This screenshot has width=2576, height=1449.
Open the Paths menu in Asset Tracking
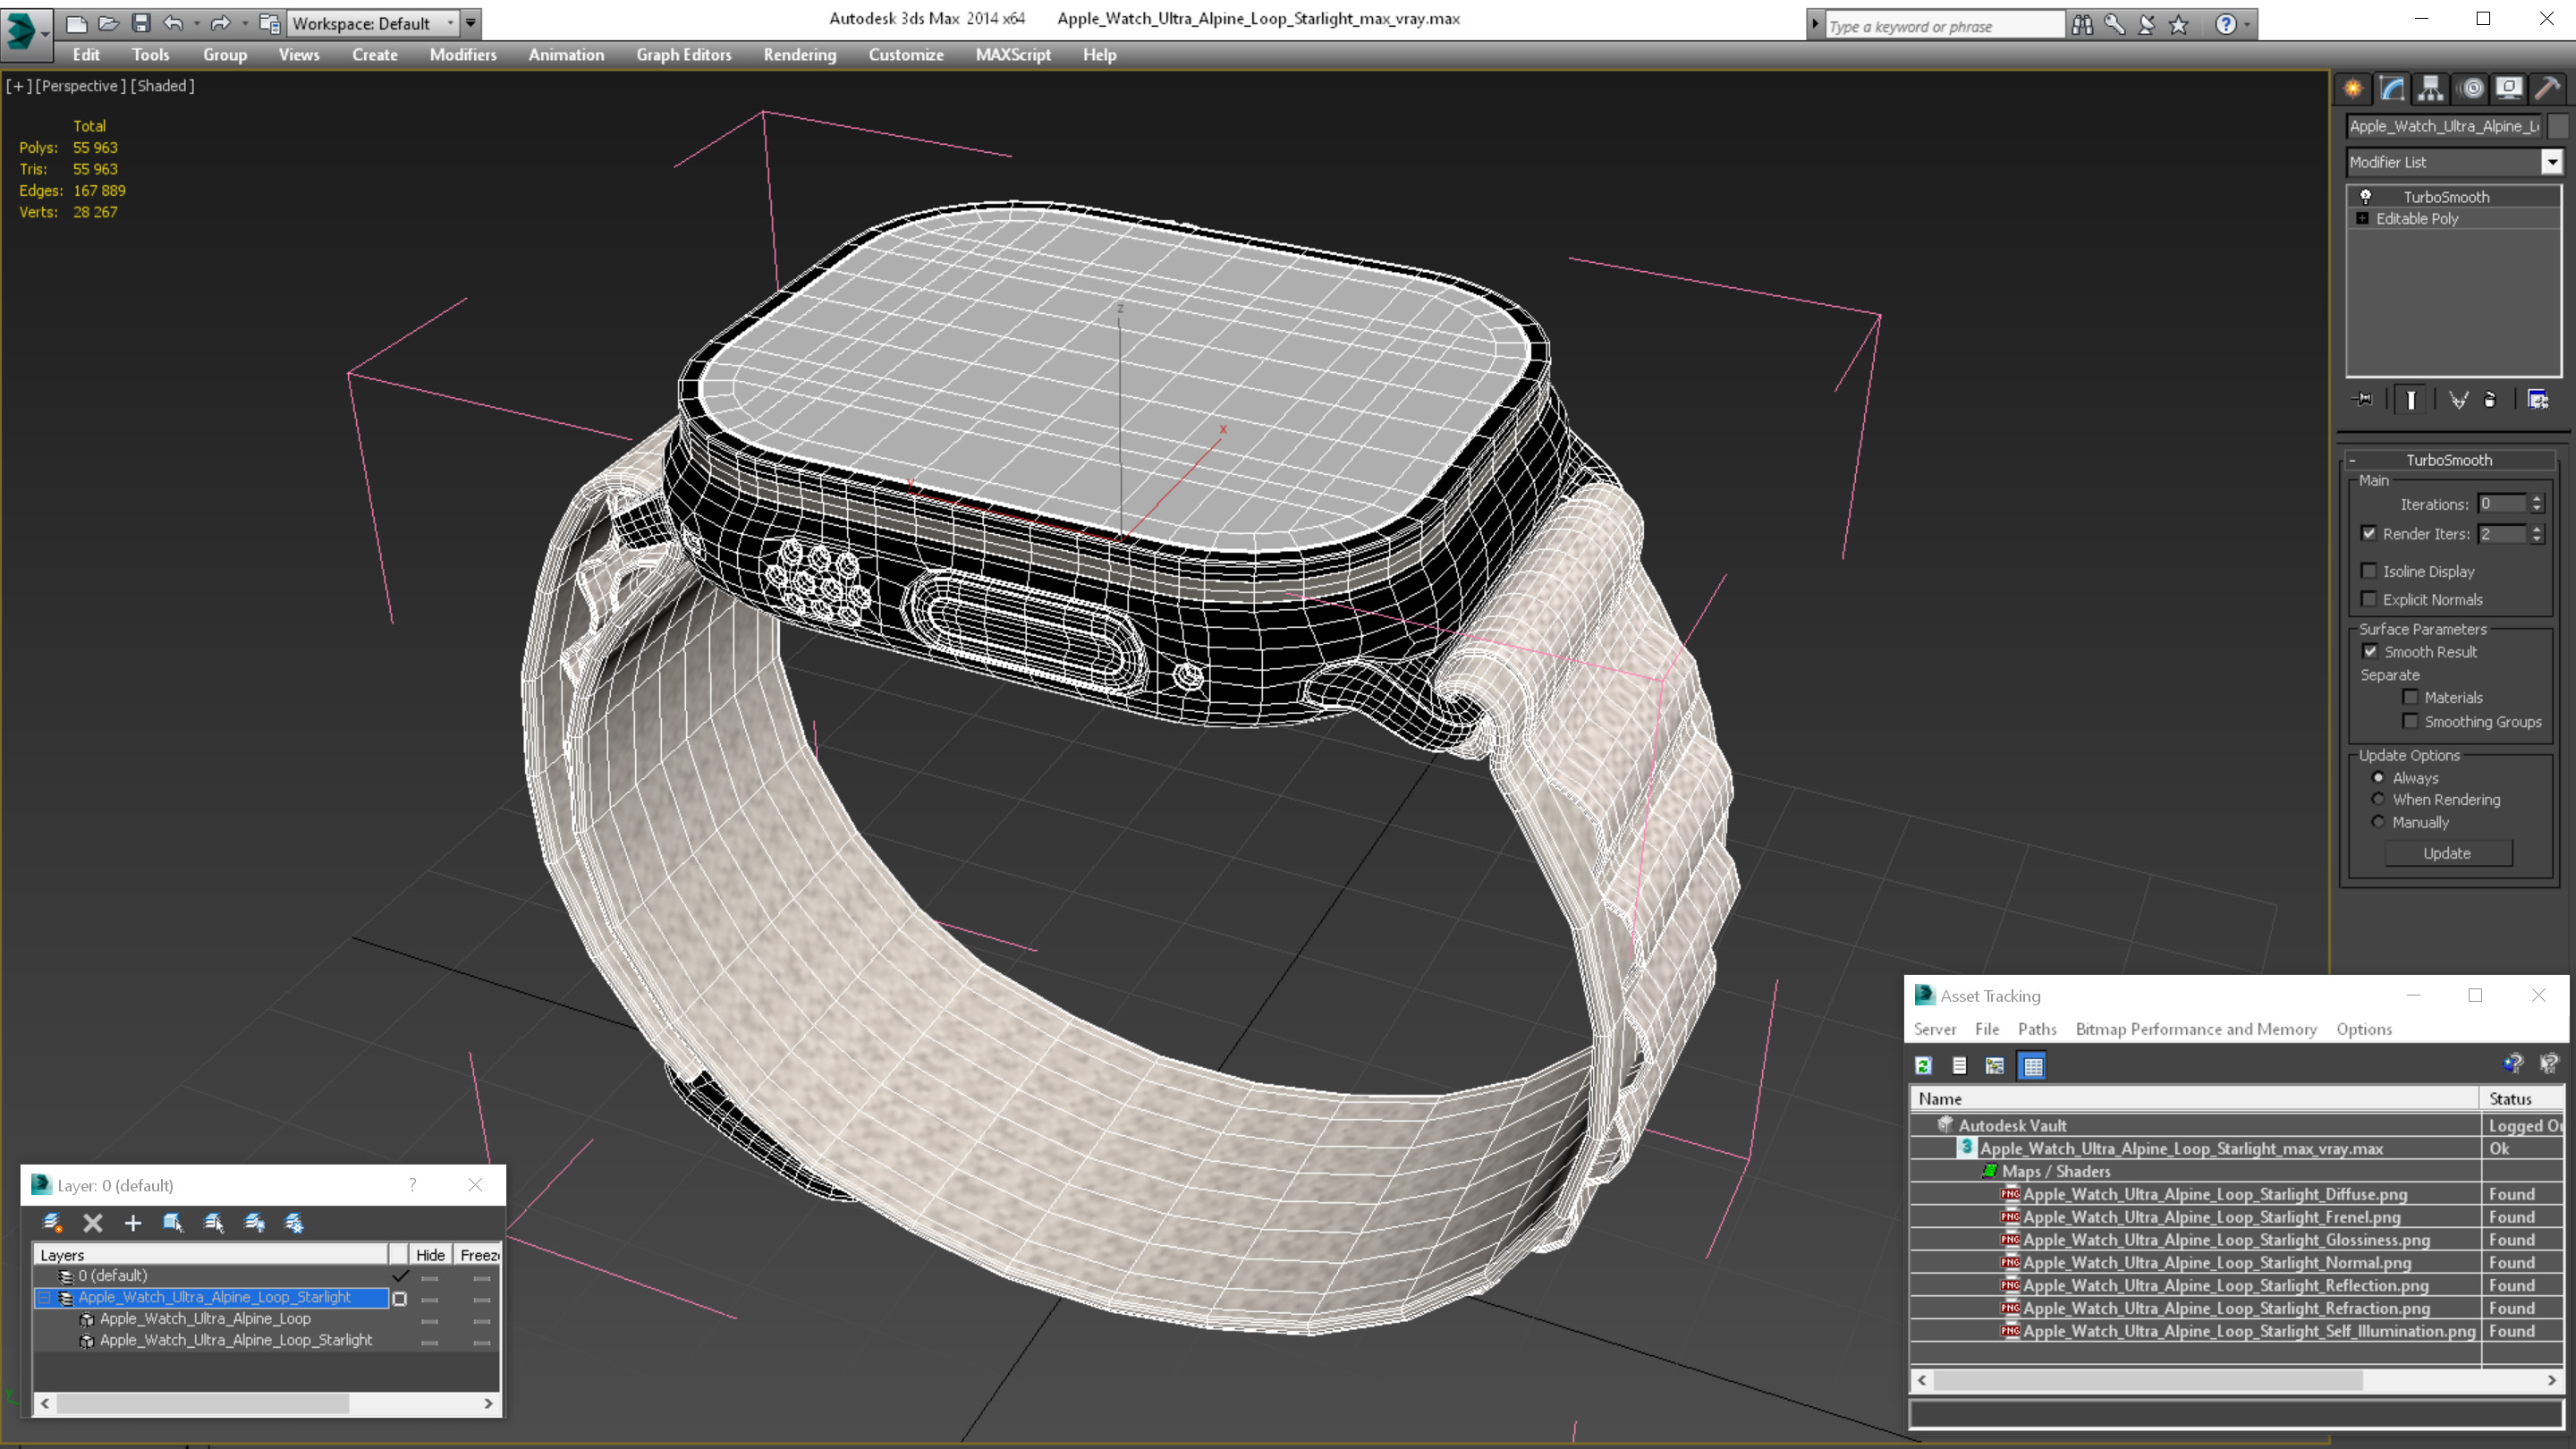(x=2036, y=1029)
